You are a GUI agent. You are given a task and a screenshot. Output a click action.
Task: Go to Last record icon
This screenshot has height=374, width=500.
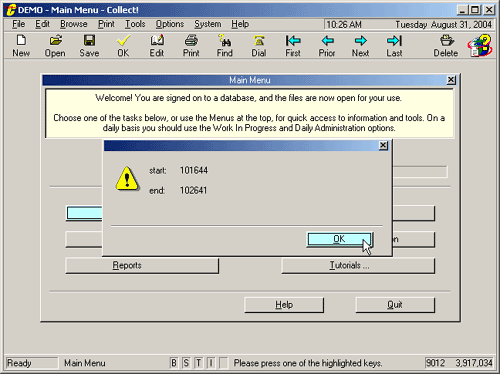(x=395, y=41)
